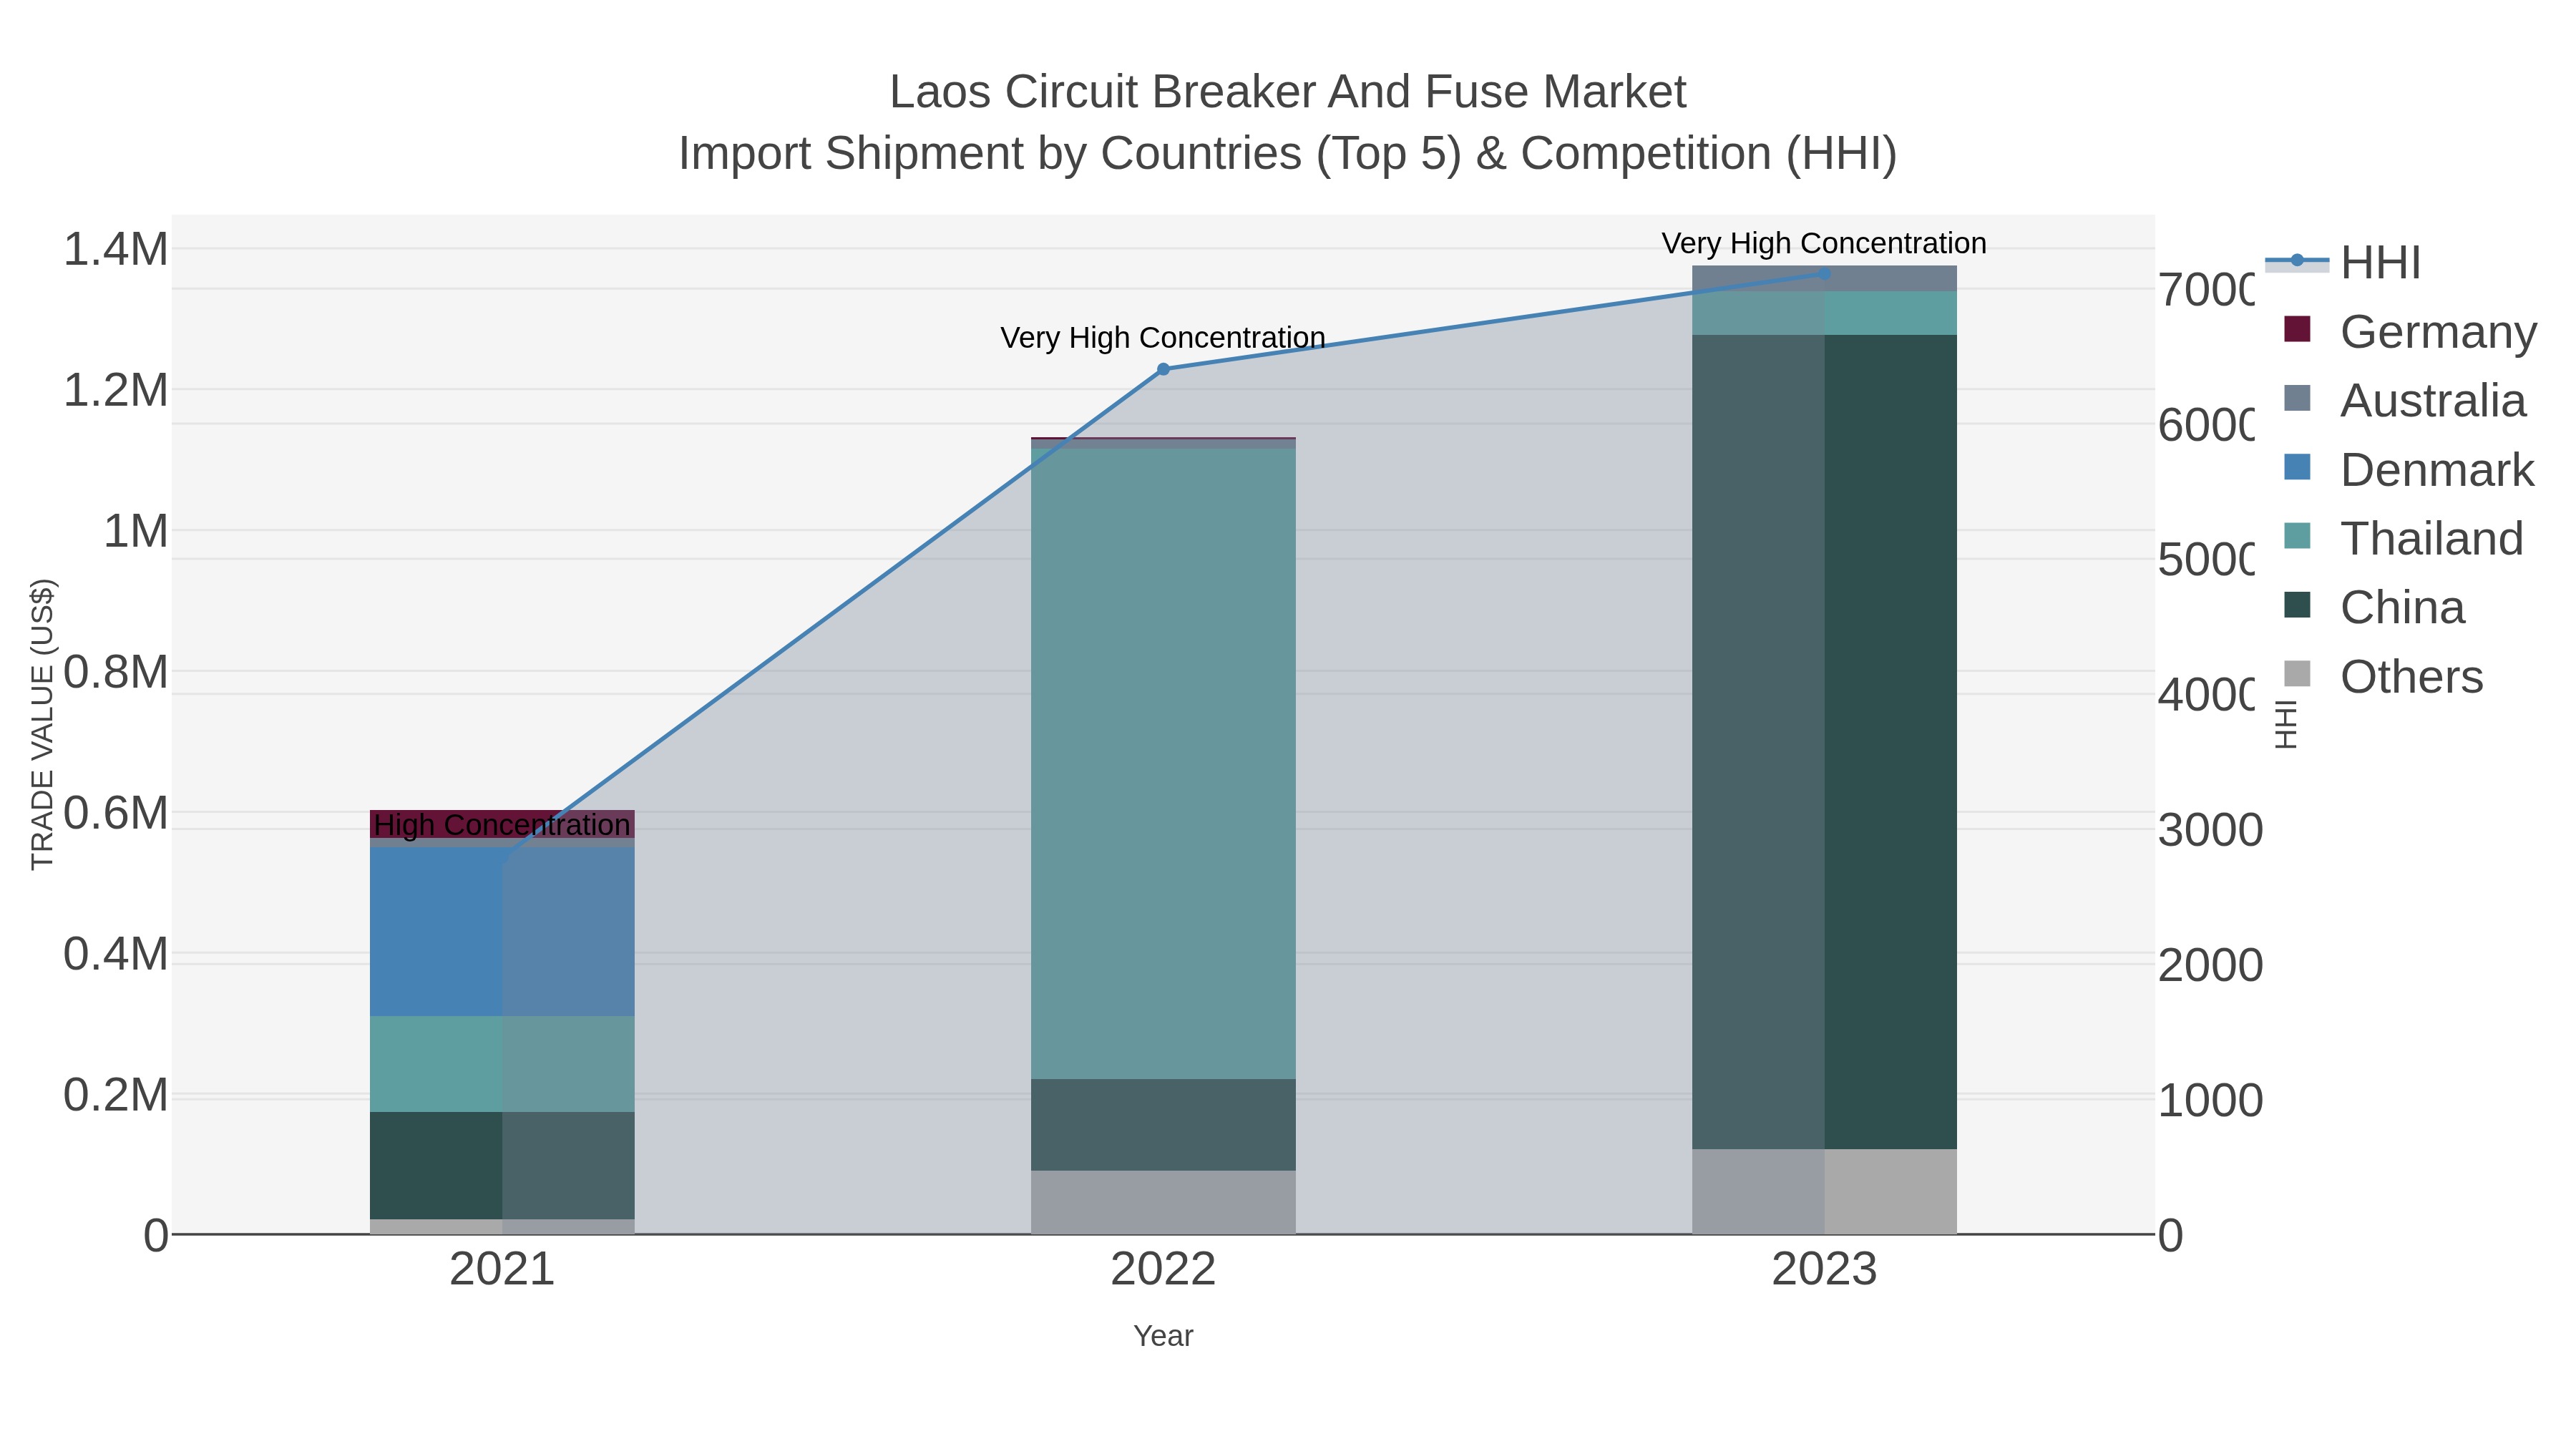Click the 0.6M left axis tick

pos(116,813)
